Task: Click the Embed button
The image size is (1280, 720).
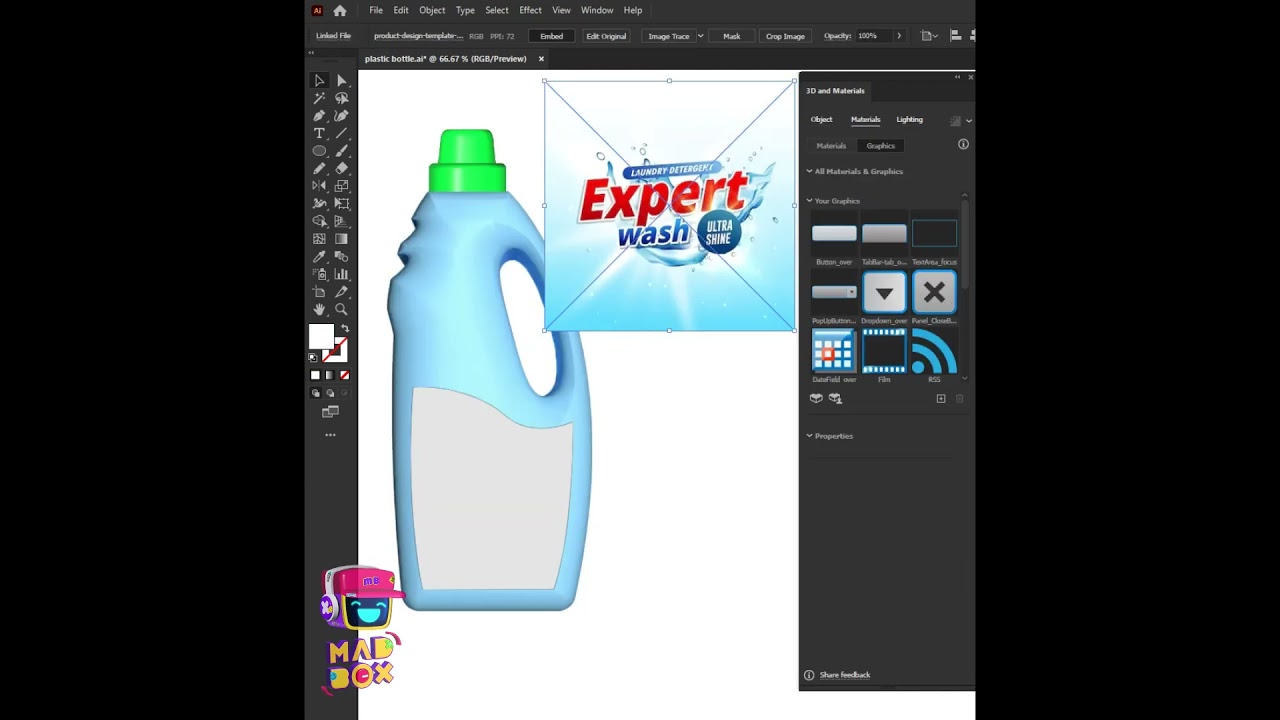Action: (552, 36)
